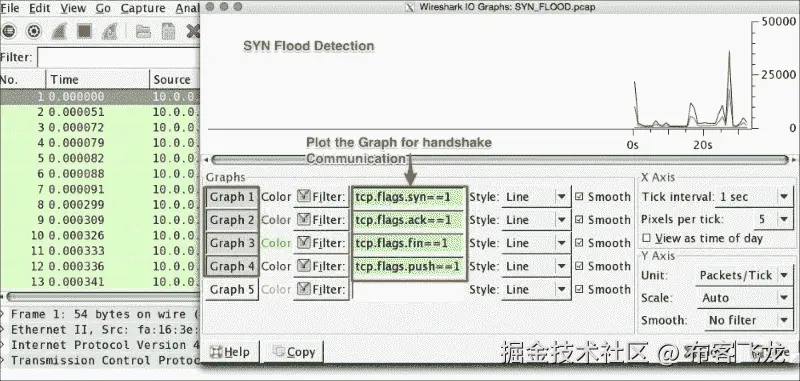This screenshot has width=800, height=381.
Task: Open the Y Axis Unit dropdown
Action: tap(744, 275)
